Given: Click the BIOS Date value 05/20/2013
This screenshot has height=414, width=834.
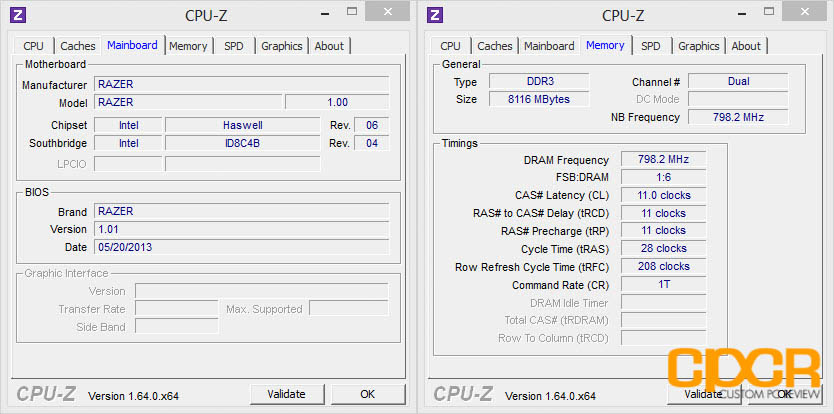Looking at the screenshot, I should tap(241, 247).
